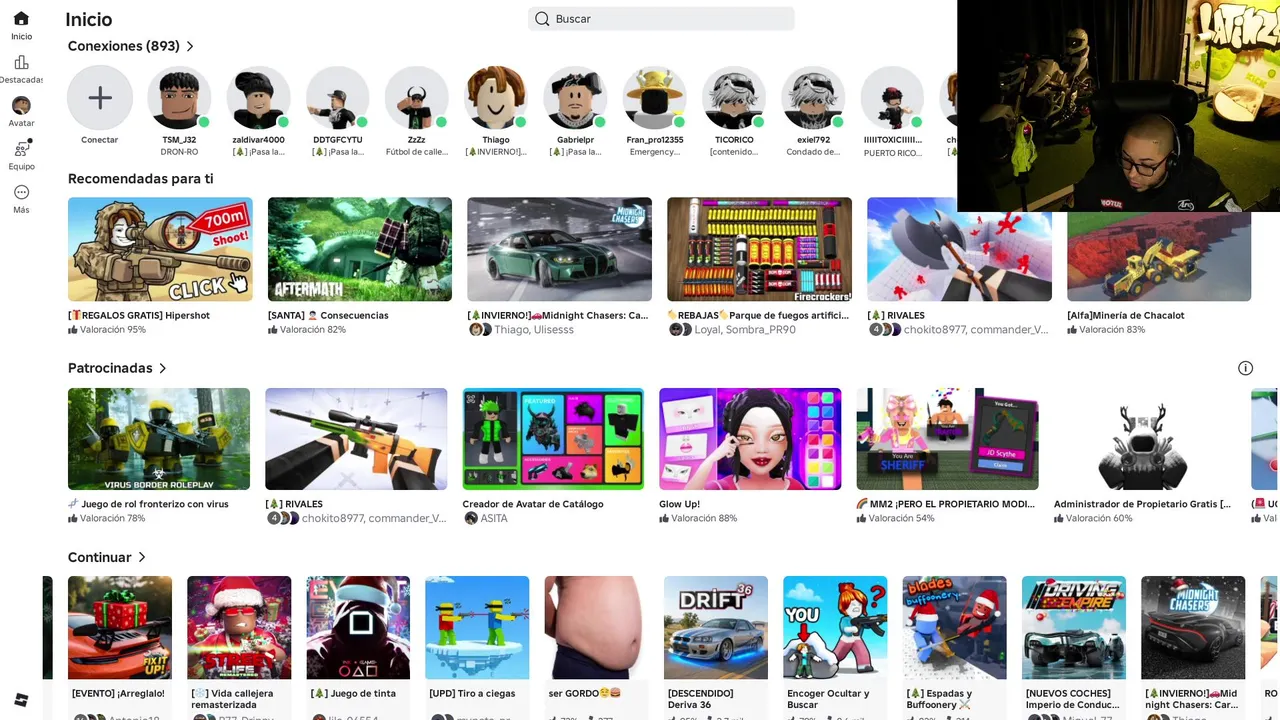Open Espadas y Buffoonery thumbnail
Image resolution: width=1280 pixels, height=720 pixels.
954,628
